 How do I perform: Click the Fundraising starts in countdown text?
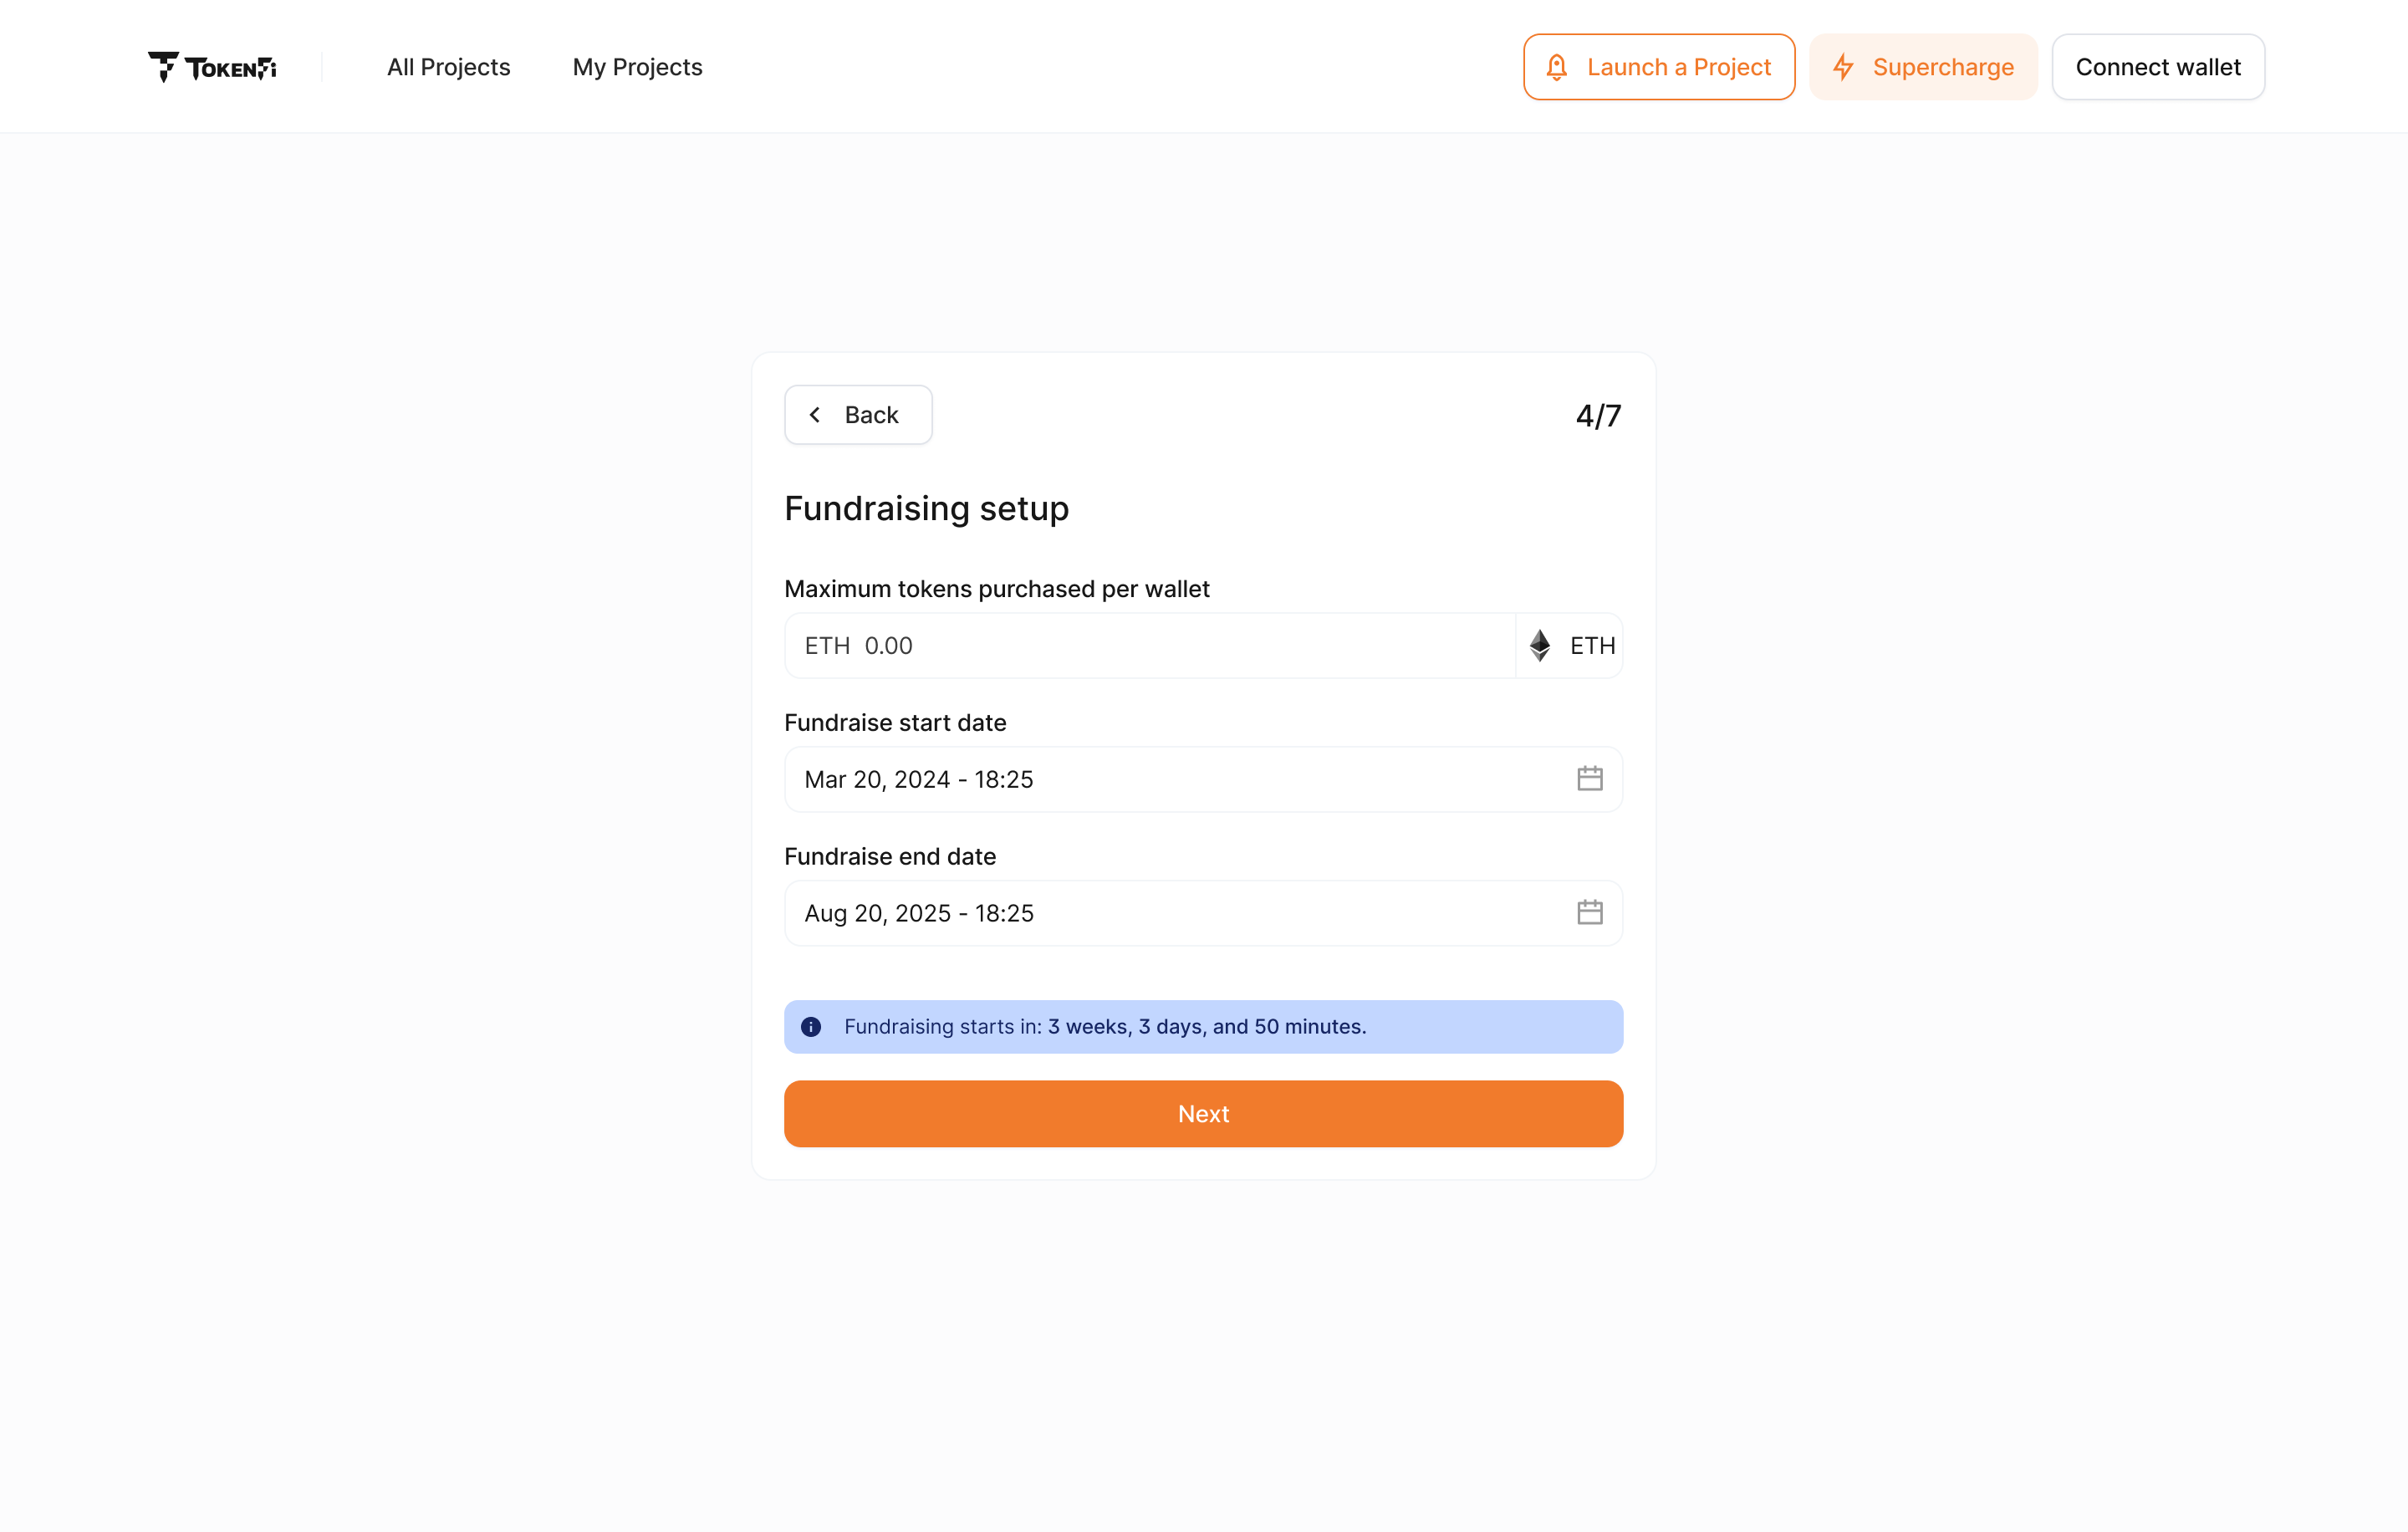(1105, 1027)
